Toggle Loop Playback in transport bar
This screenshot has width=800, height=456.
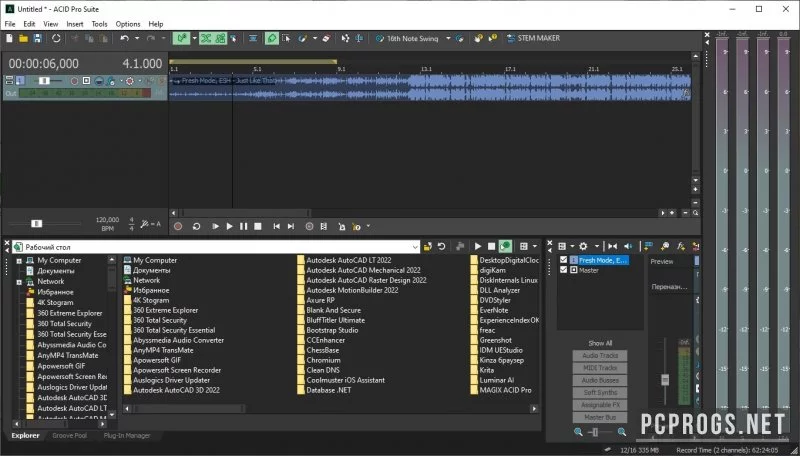[196, 226]
